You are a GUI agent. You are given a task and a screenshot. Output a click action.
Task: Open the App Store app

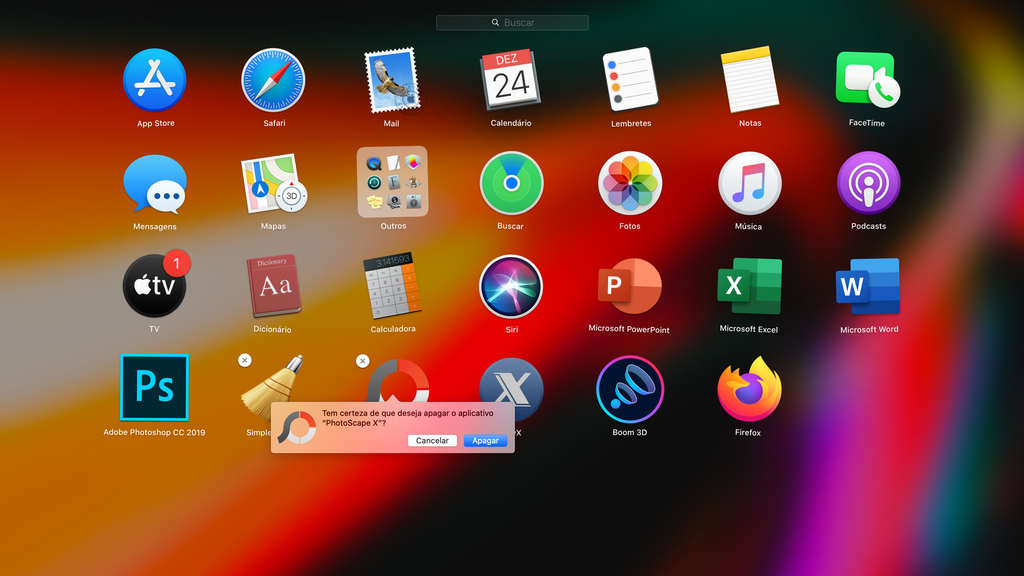pos(155,80)
